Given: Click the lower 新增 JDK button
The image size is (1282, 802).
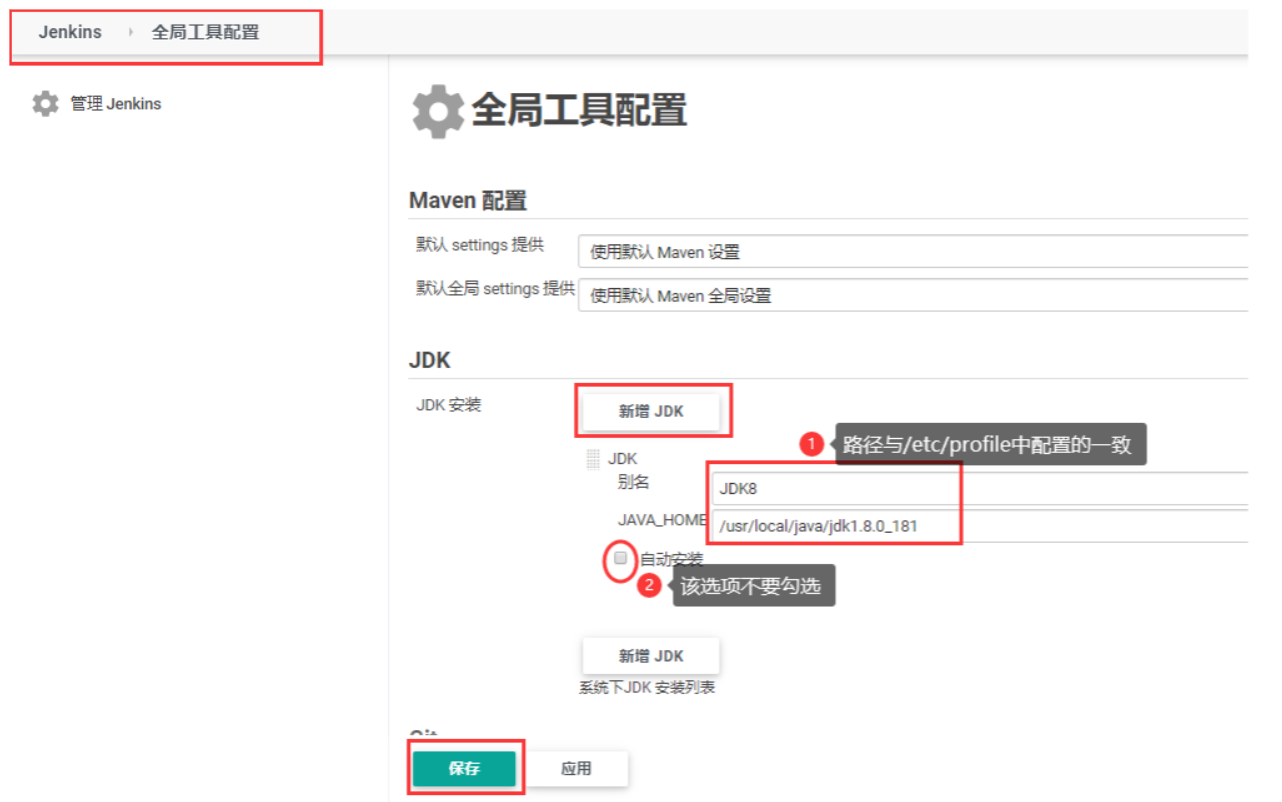Looking at the screenshot, I should coord(651,656).
